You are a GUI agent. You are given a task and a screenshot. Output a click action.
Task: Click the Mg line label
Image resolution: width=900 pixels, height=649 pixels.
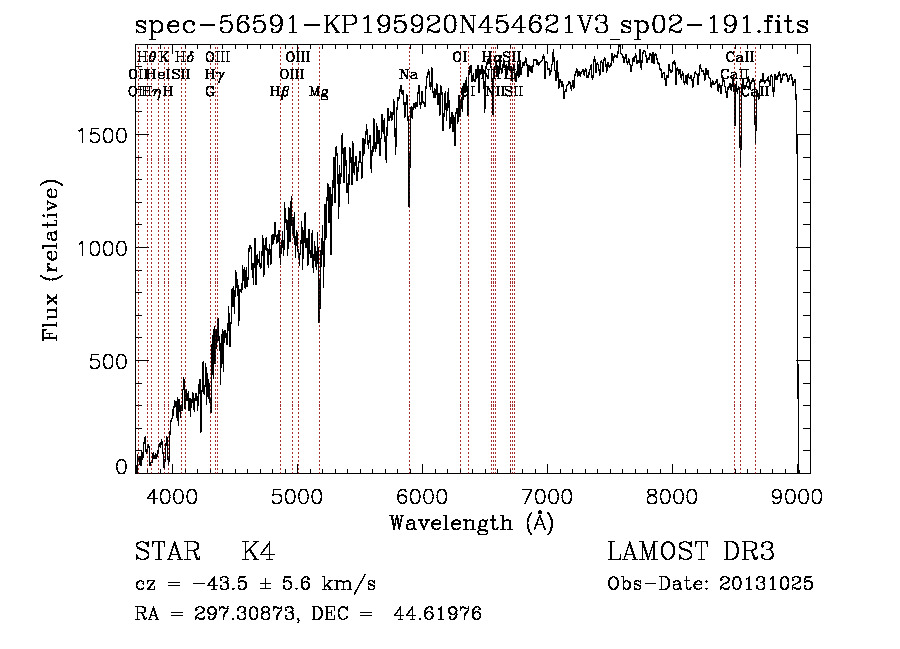pyautogui.click(x=318, y=92)
